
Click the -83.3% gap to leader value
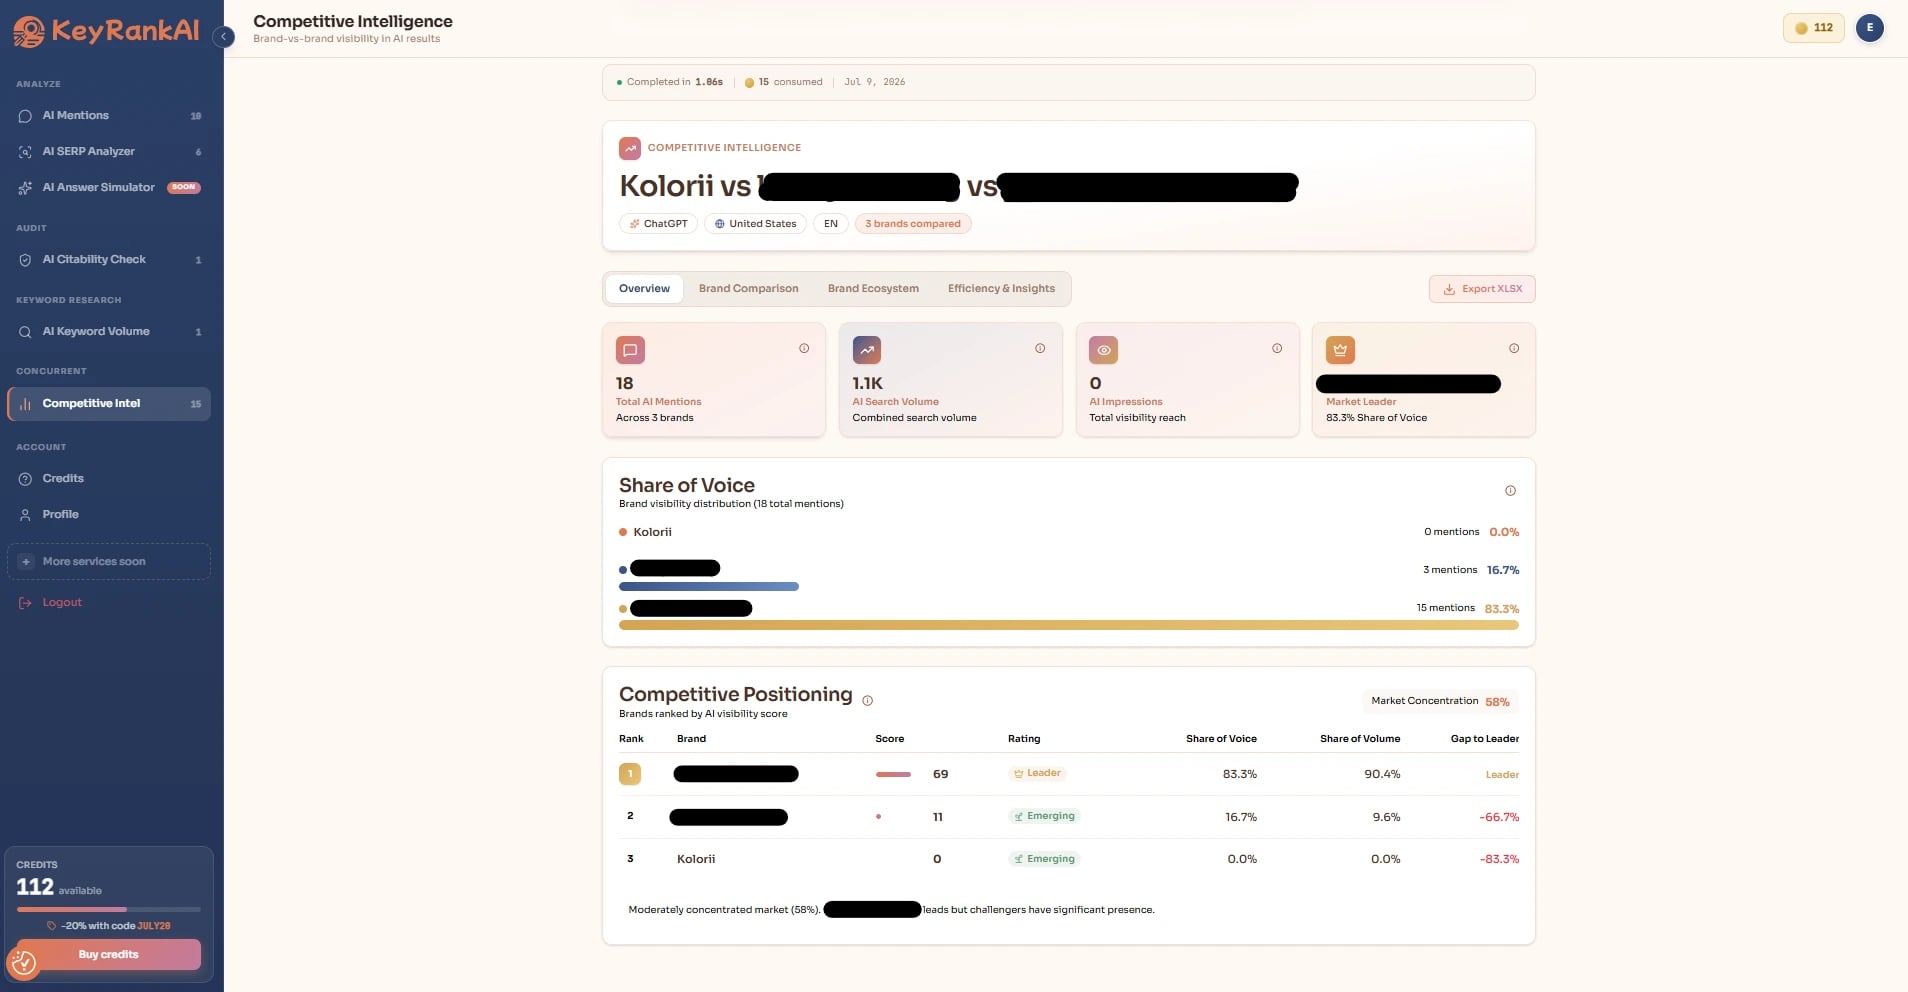click(x=1499, y=860)
